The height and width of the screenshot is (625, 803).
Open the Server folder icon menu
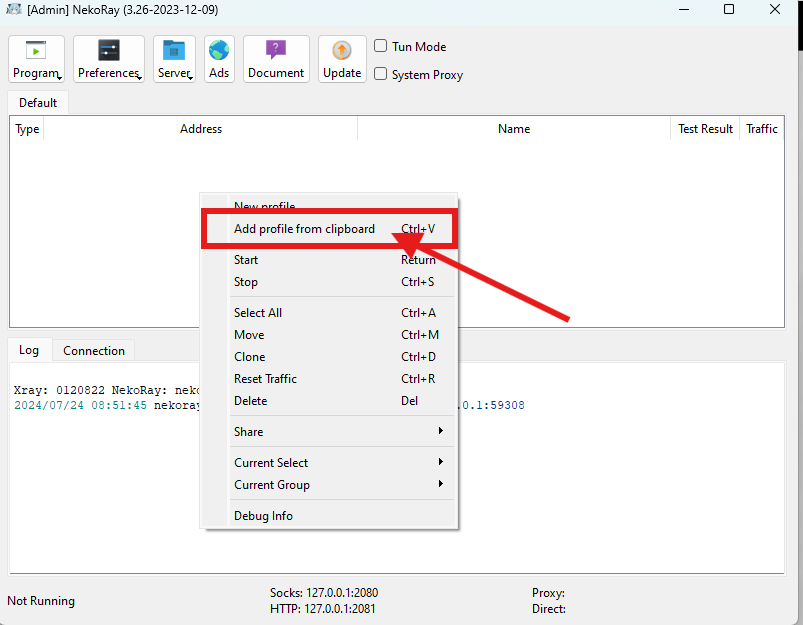coord(174,59)
